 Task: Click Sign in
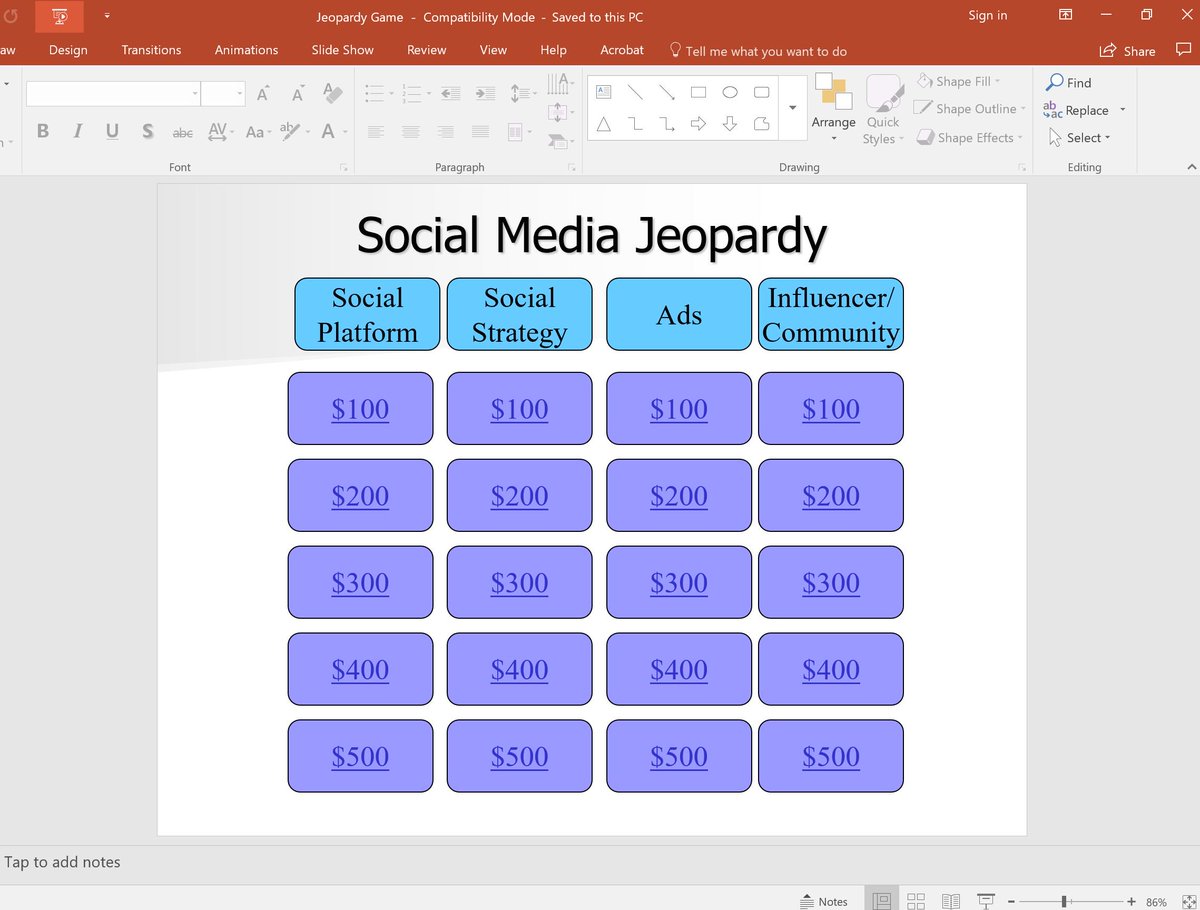click(x=988, y=15)
